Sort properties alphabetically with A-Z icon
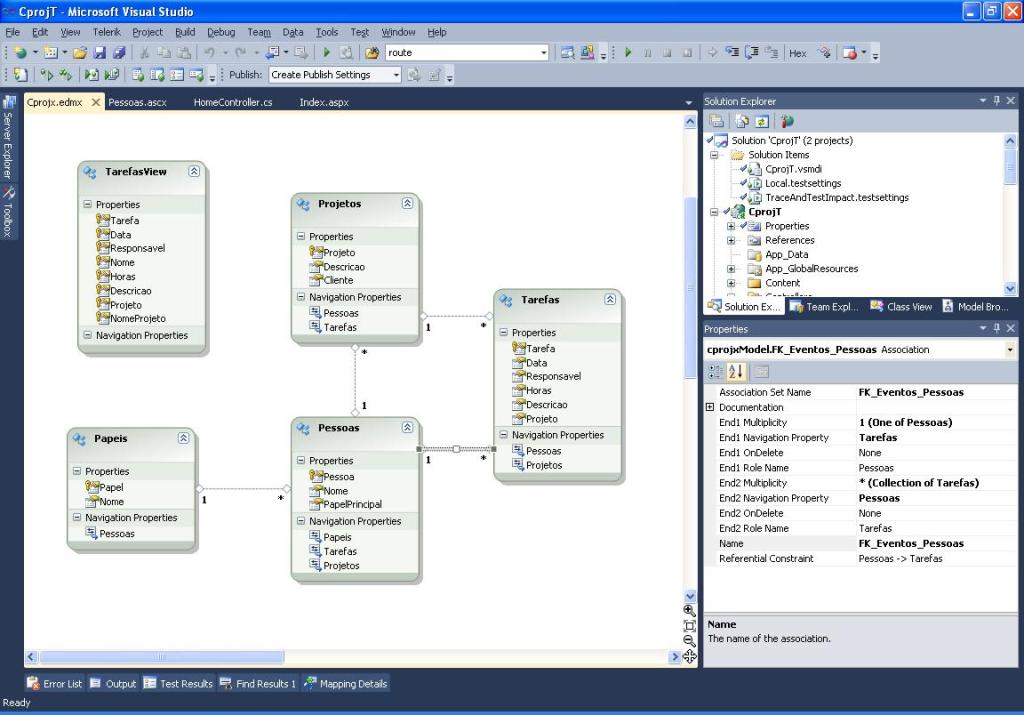The image size is (1024, 715). coord(736,372)
